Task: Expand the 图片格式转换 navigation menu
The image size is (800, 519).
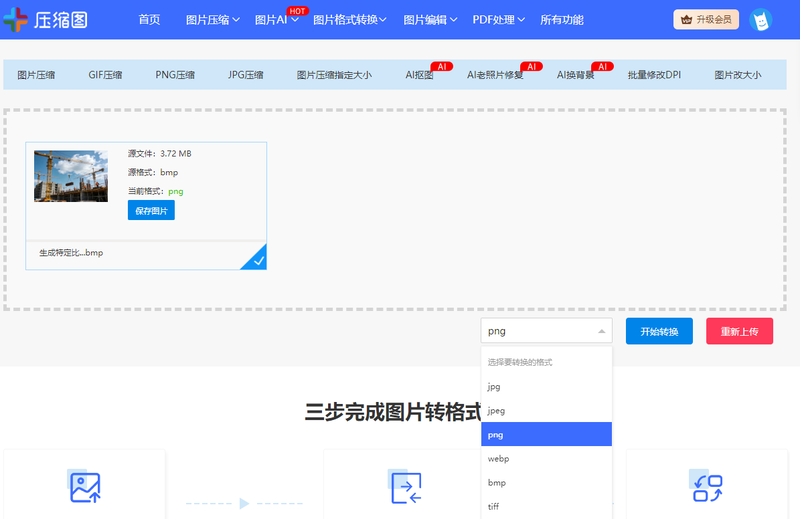Action: point(351,20)
